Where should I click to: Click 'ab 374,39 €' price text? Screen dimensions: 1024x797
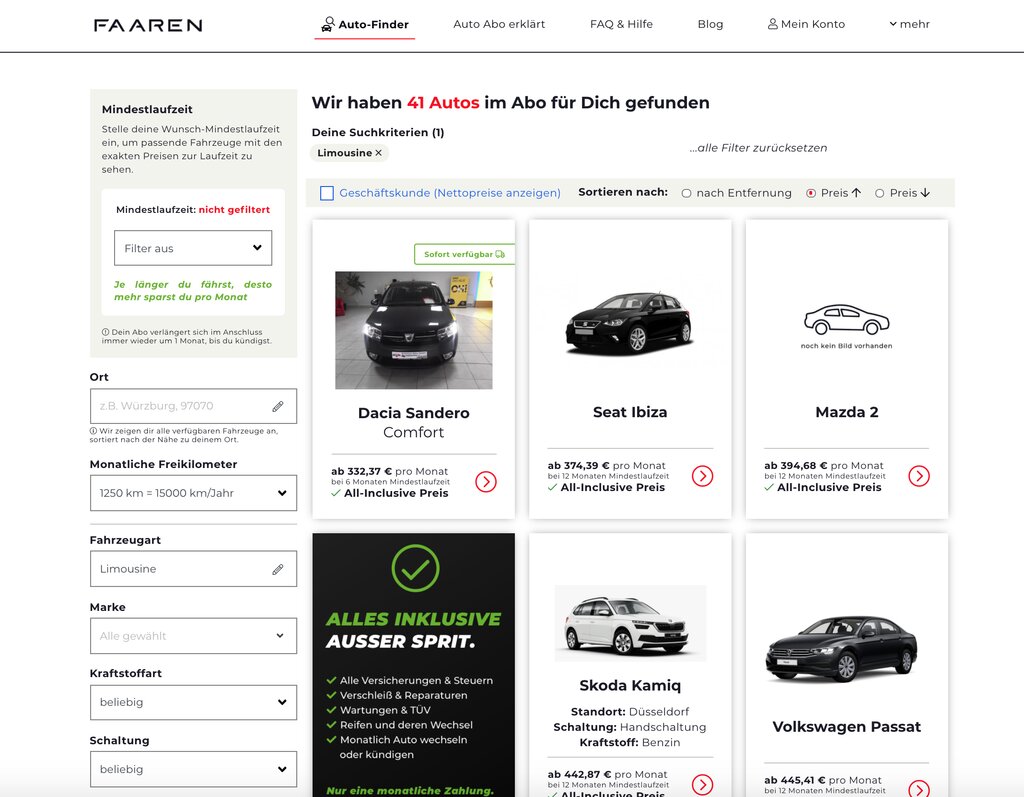tap(579, 465)
